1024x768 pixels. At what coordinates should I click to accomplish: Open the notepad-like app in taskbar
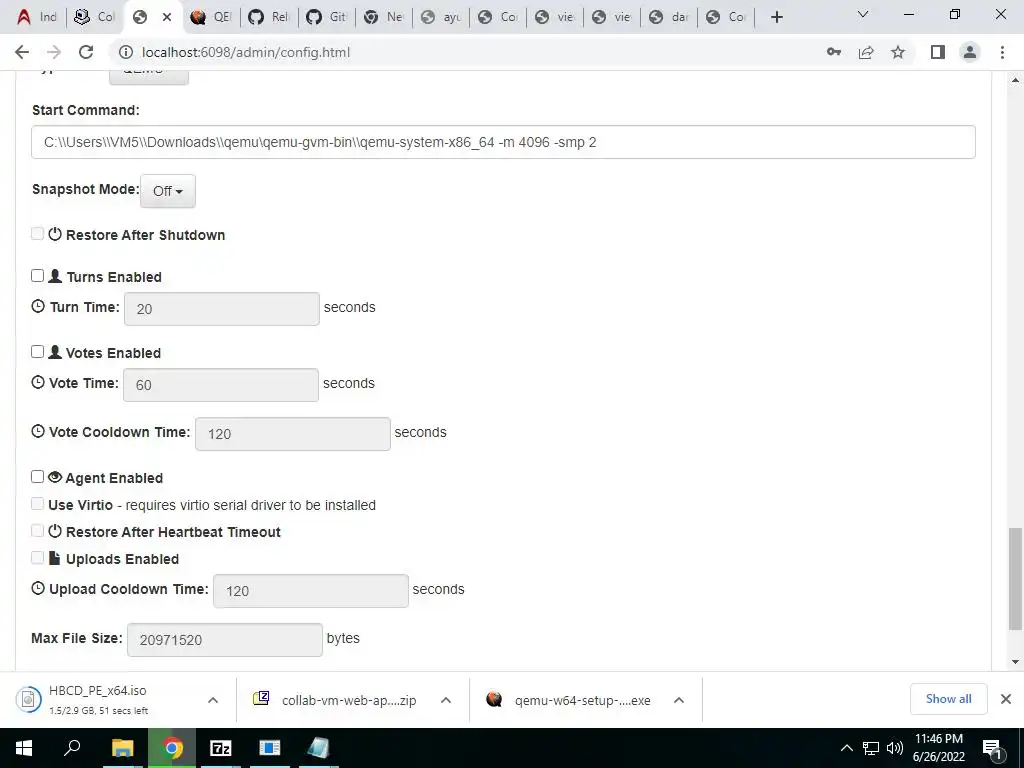point(318,748)
